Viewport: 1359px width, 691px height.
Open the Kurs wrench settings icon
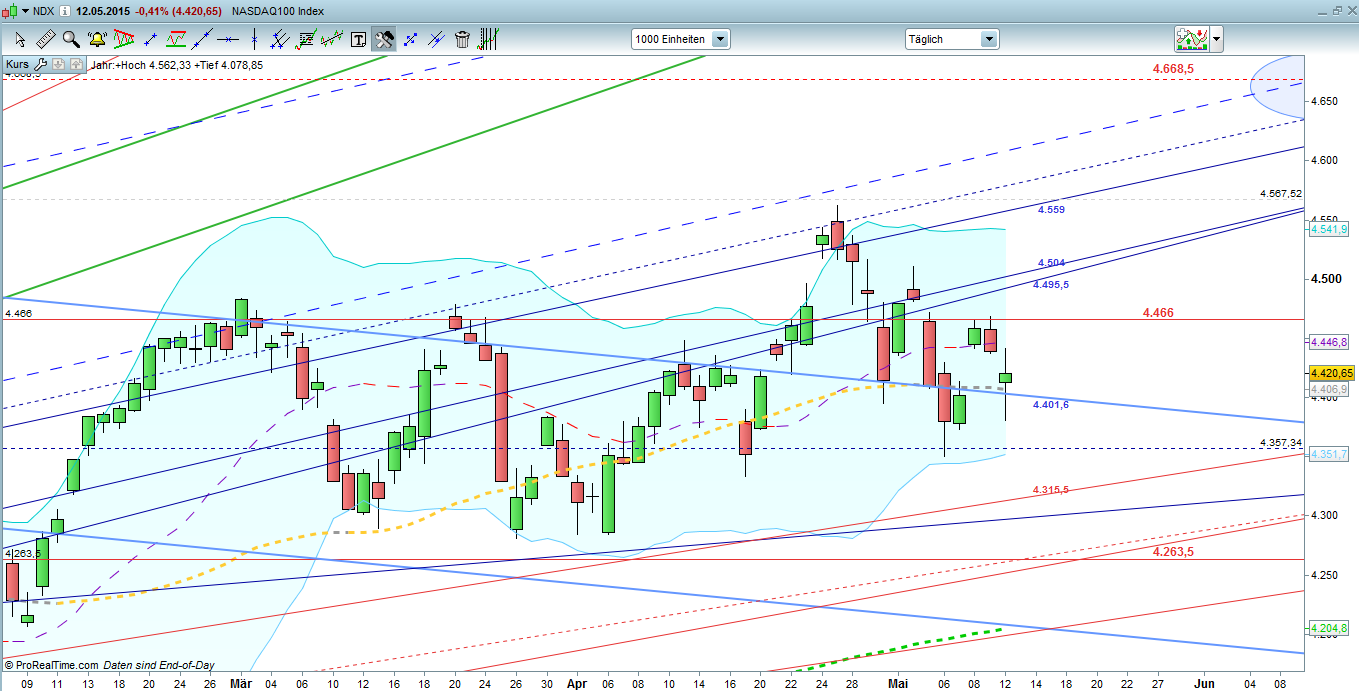click(40, 64)
